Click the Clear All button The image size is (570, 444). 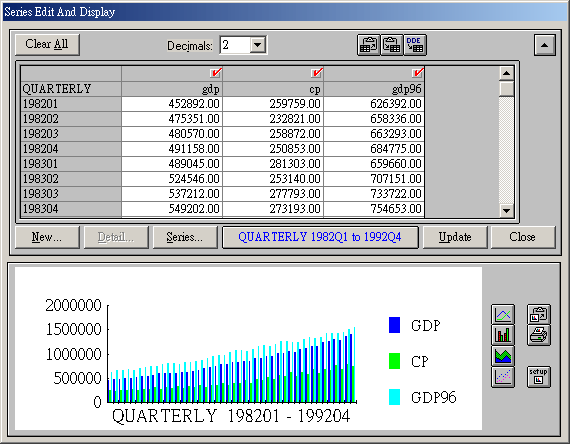(x=47, y=45)
